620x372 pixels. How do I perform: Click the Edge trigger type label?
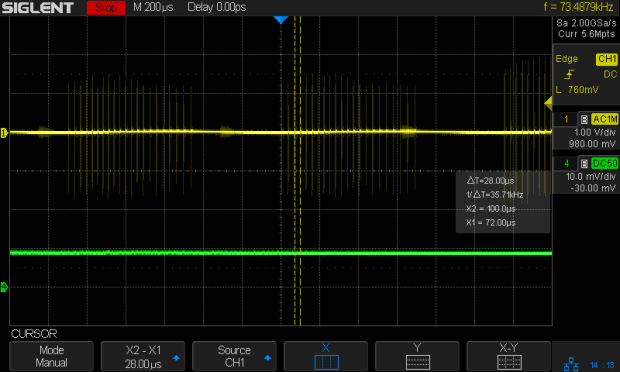click(x=566, y=59)
